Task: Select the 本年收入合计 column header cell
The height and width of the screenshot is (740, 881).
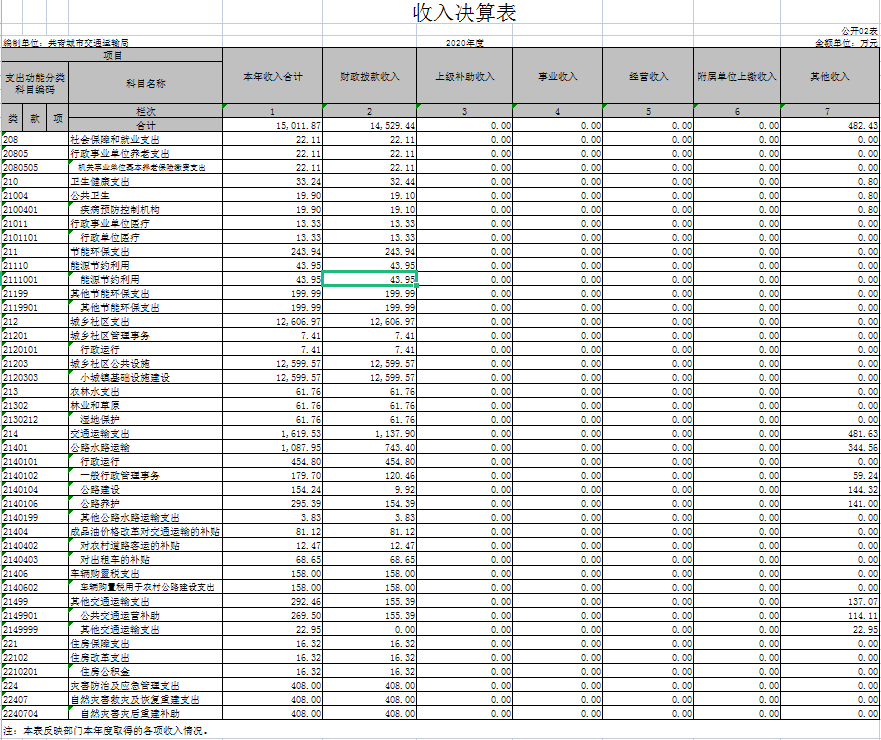Action: (272, 76)
